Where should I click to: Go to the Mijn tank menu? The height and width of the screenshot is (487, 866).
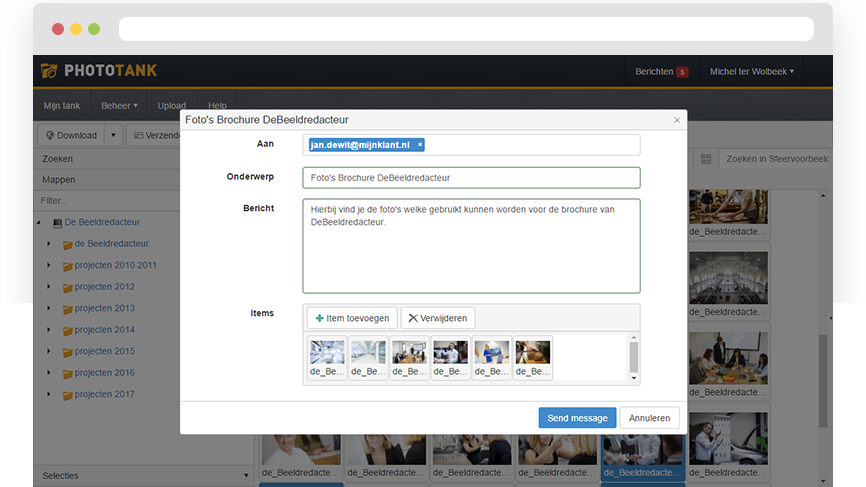coord(61,105)
